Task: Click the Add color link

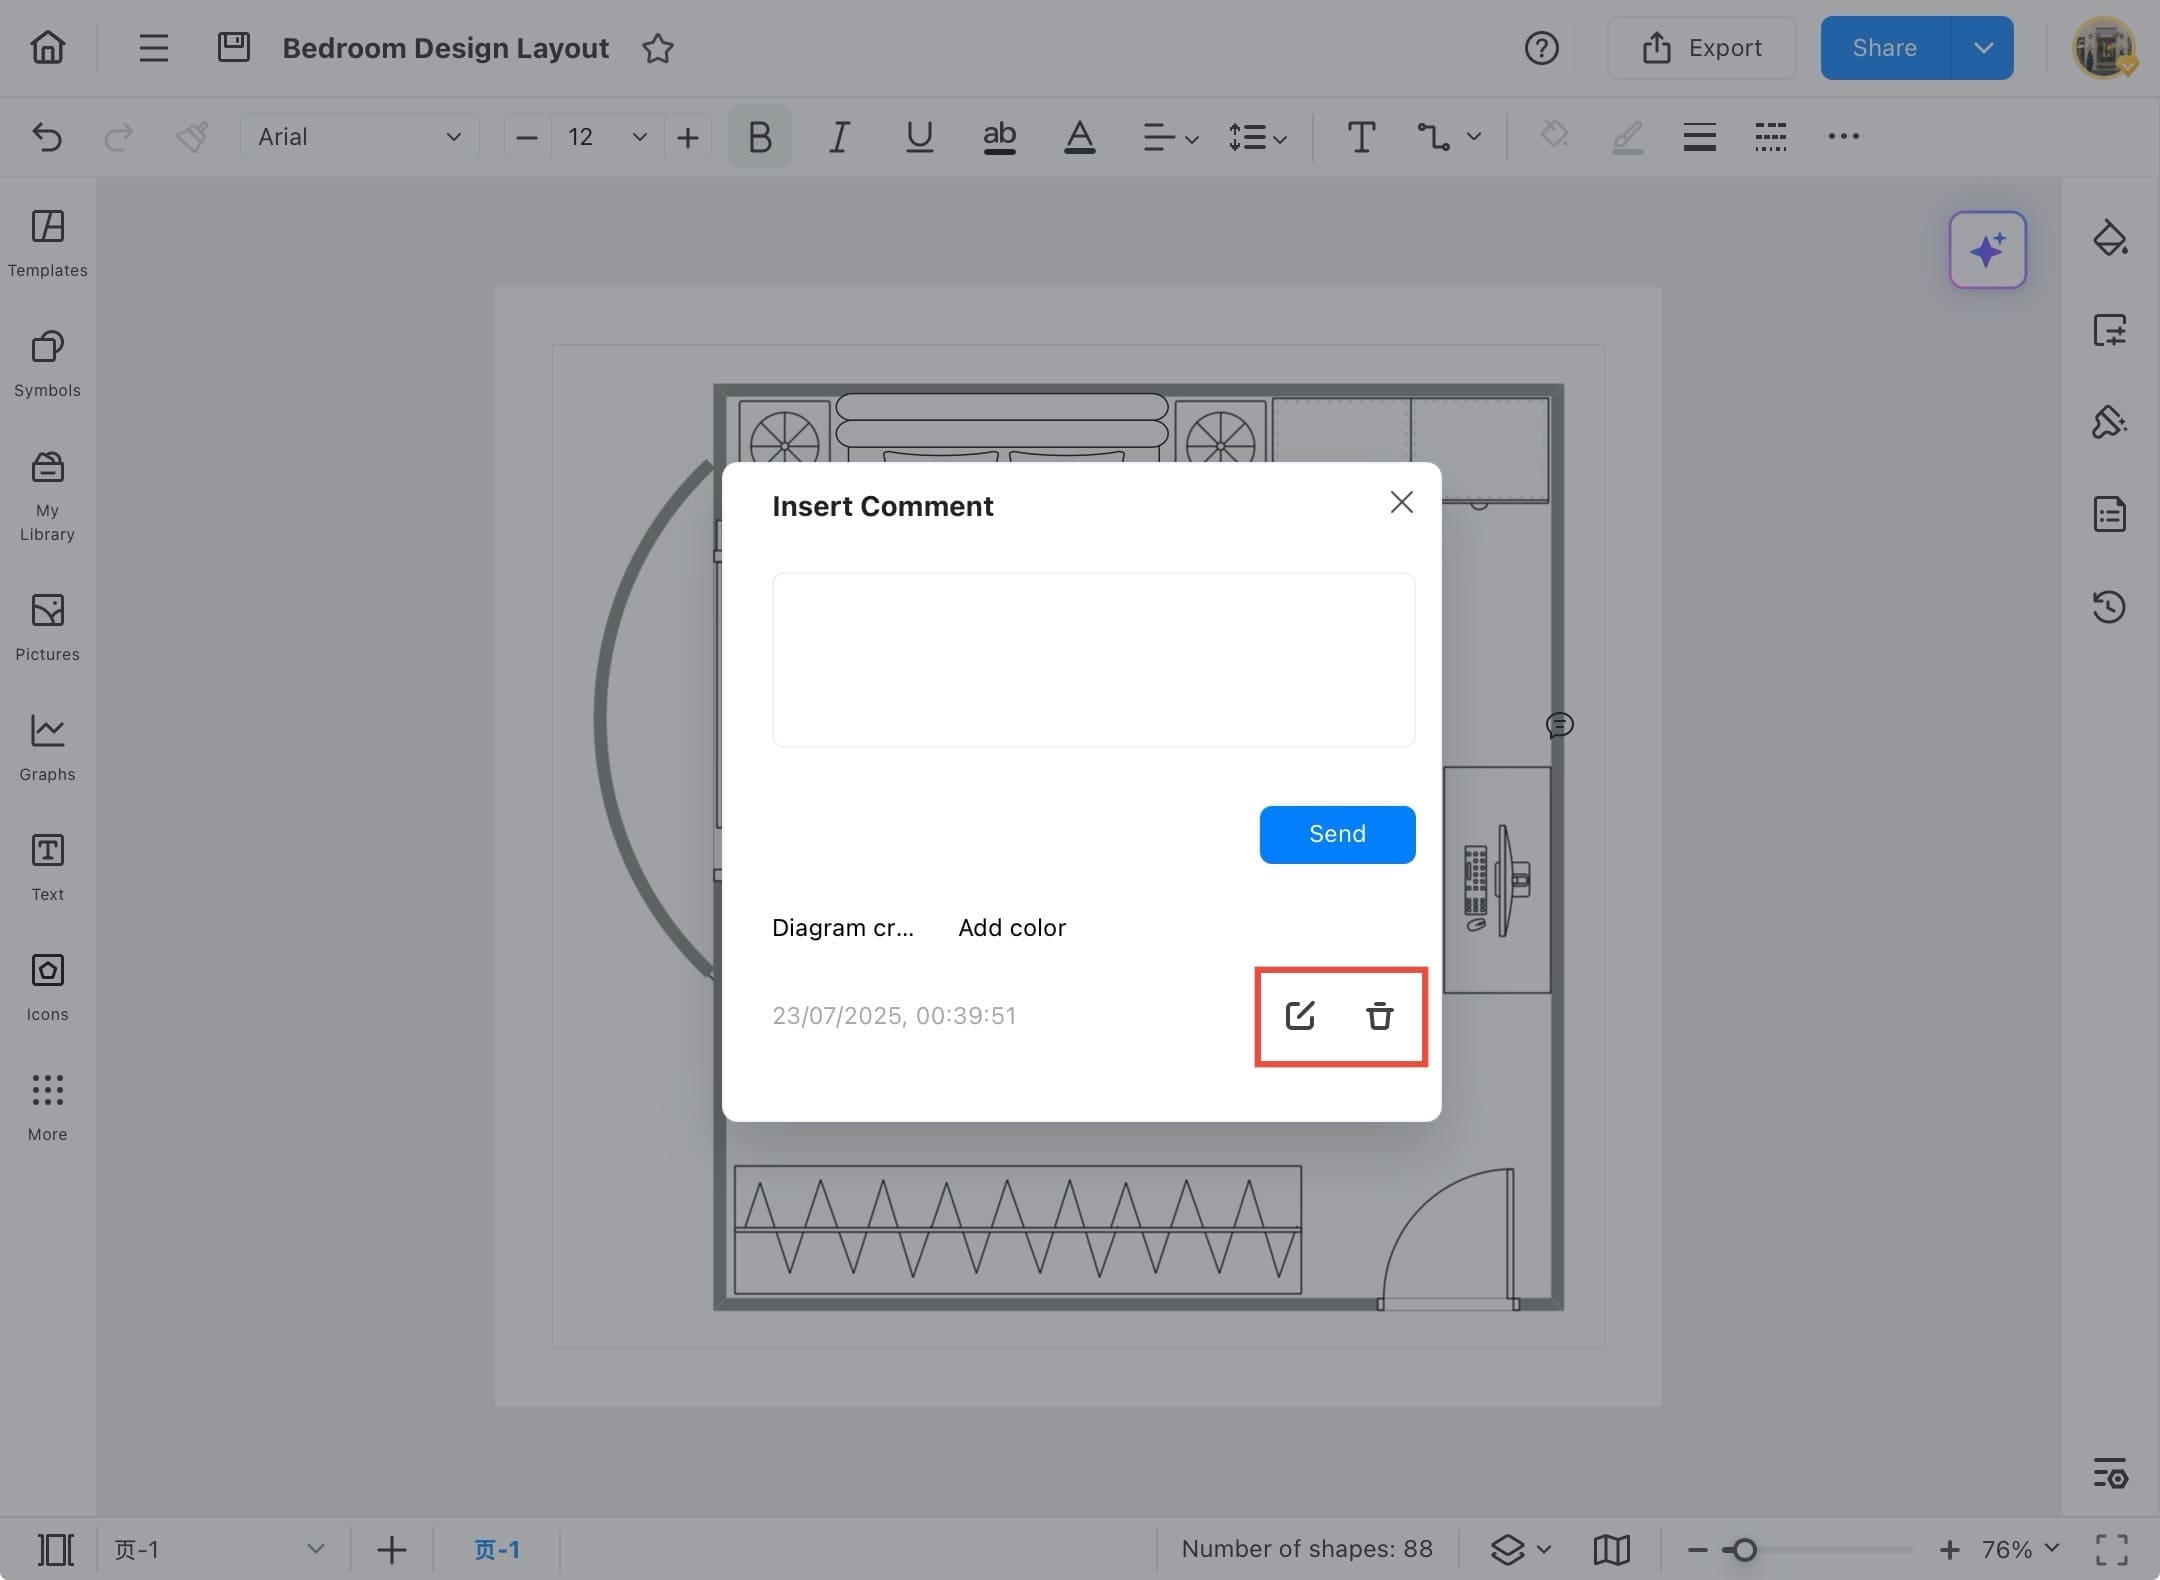Action: coord(1011,927)
